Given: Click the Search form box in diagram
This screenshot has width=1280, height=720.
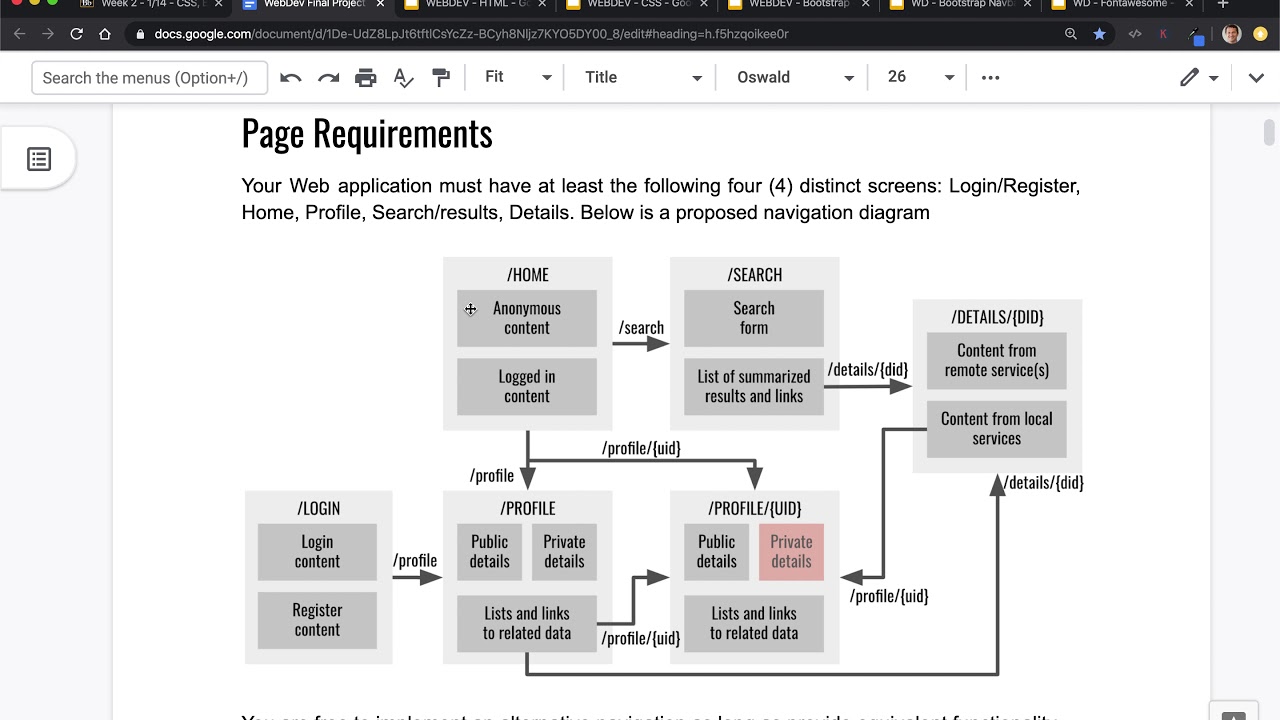Looking at the screenshot, I should (x=754, y=318).
